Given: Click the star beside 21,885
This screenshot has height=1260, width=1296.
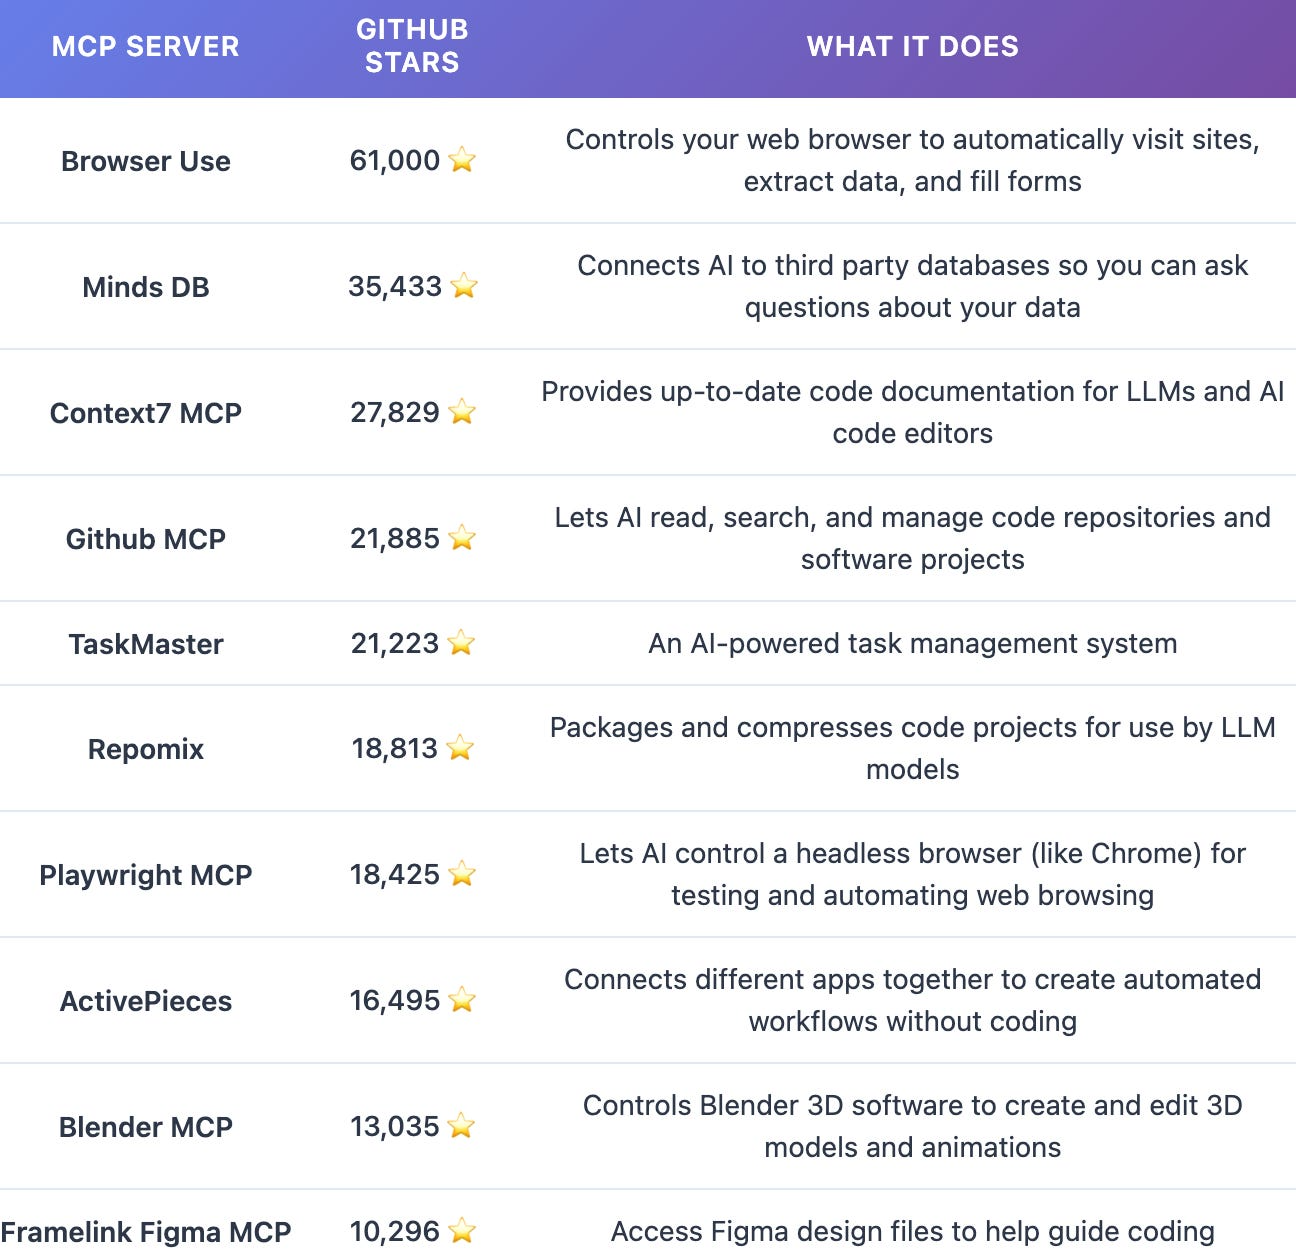Looking at the screenshot, I should (x=462, y=538).
